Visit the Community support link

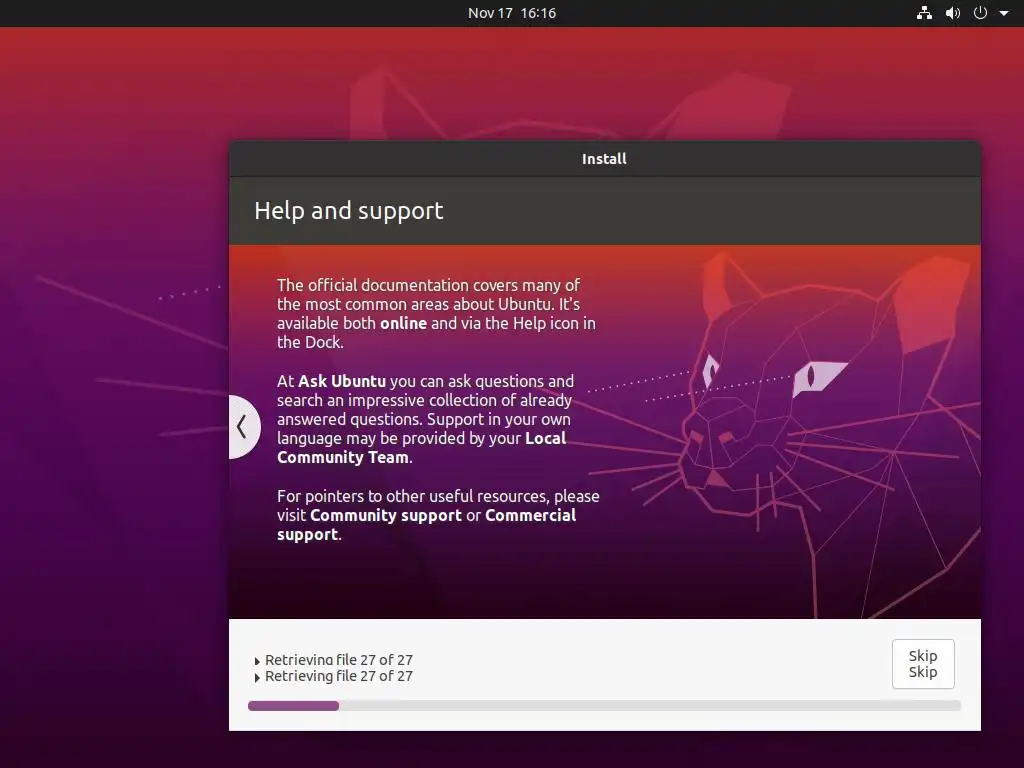pyautogui.click(x=385, y=515)
